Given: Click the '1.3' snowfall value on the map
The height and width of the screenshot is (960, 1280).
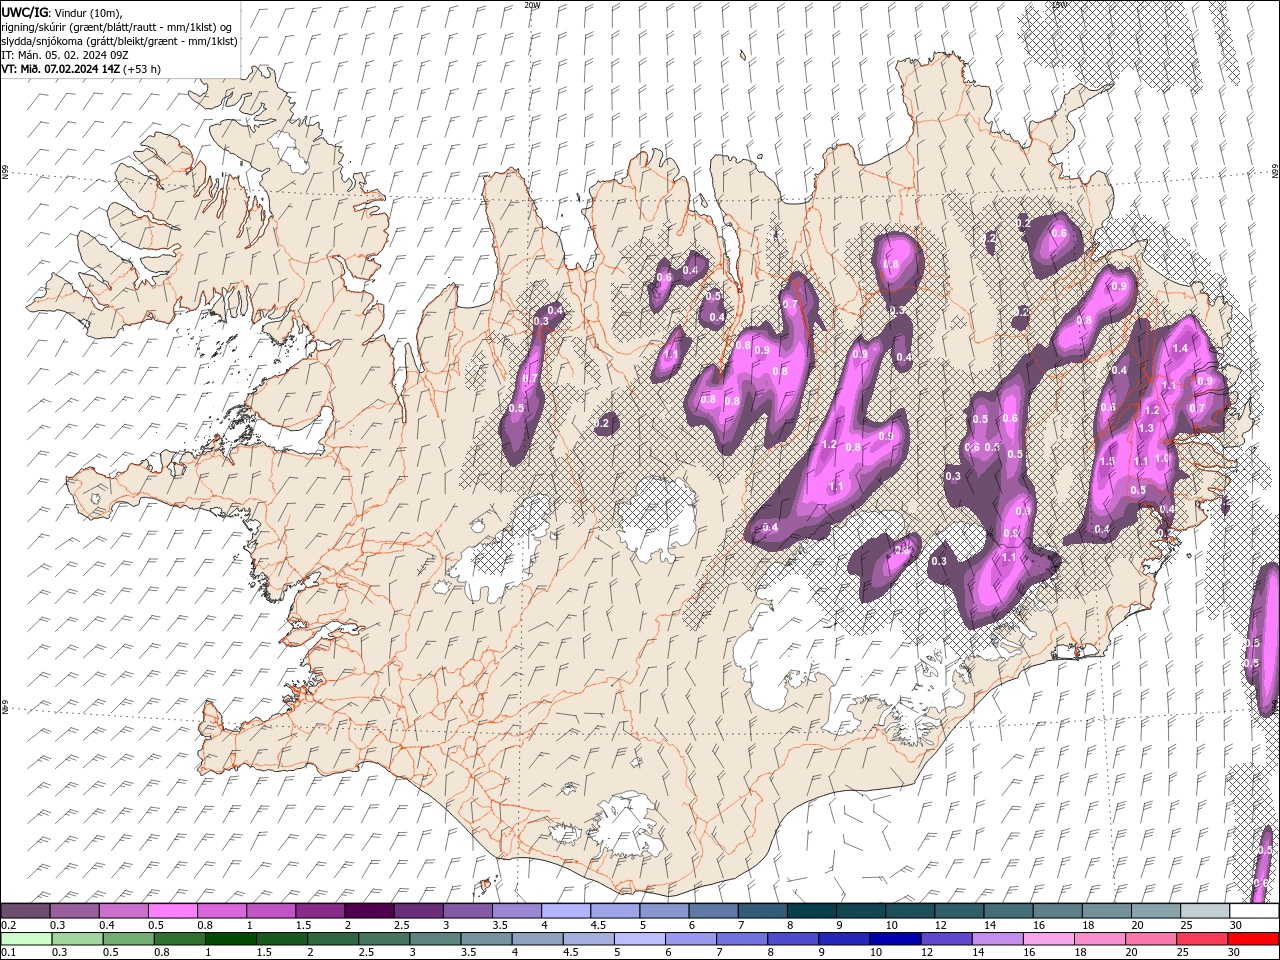Looking at the screenshot, I should pyautogui.click(x=1146, y=428).
